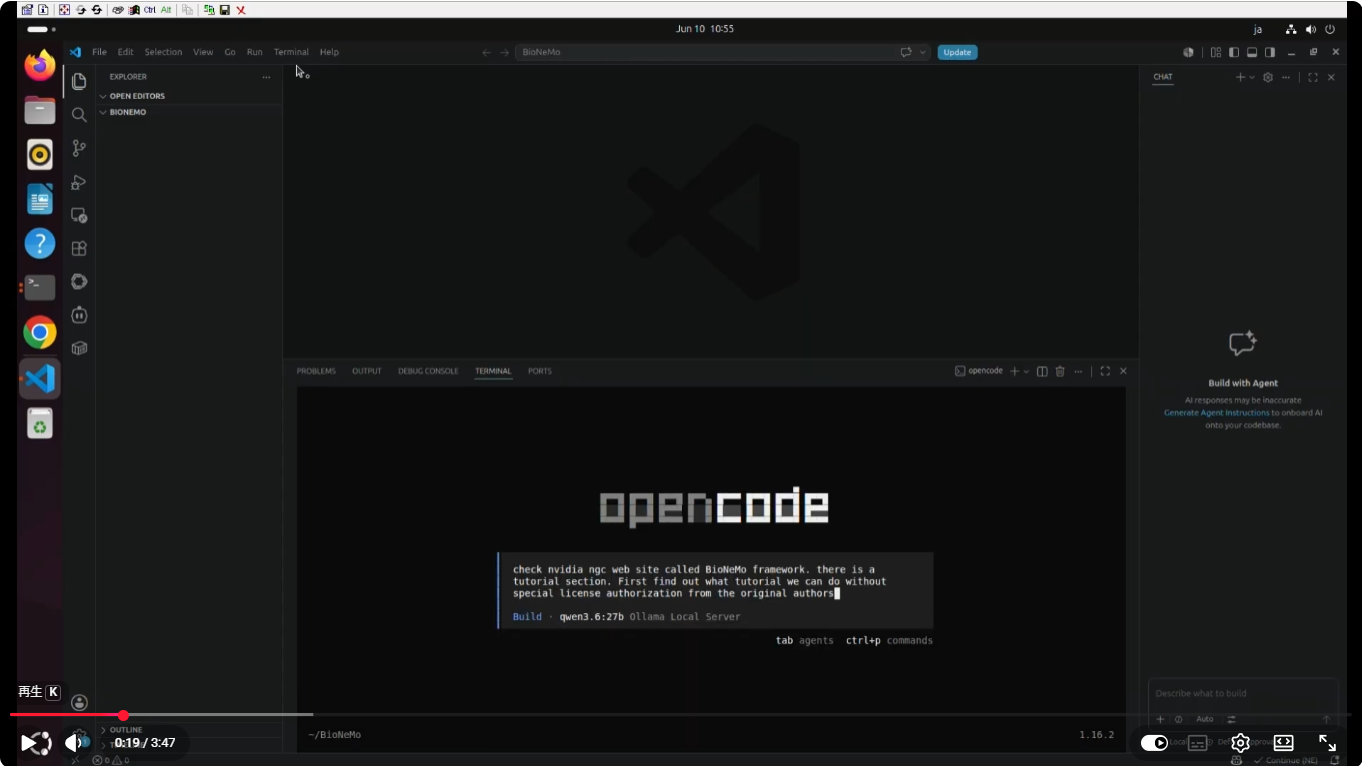Toggle video subtitles button
Viewport: 1362px width, 766px height.
(x=1197, y=743)
